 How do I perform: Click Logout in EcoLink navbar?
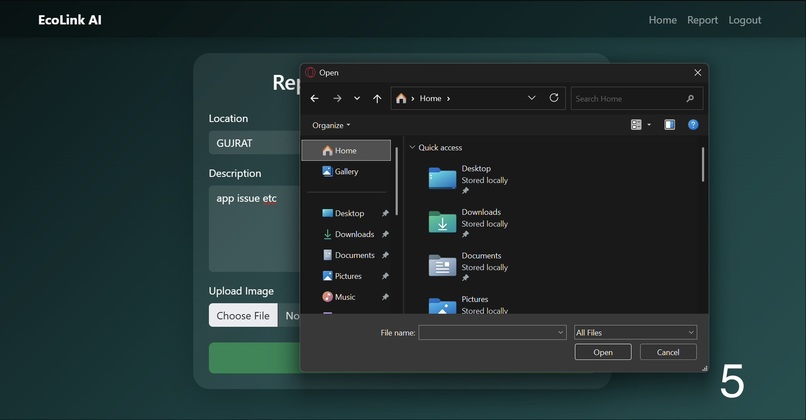point(744,20)
